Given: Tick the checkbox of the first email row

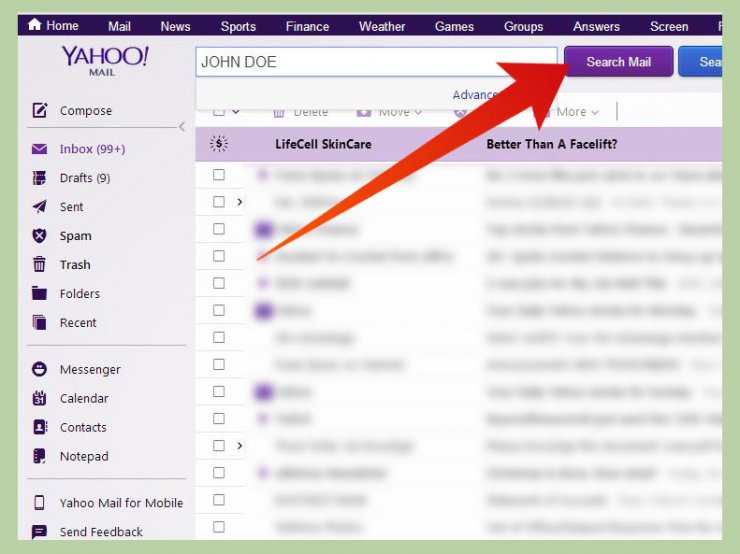Looking at the screenshot, I should [219, 175].
